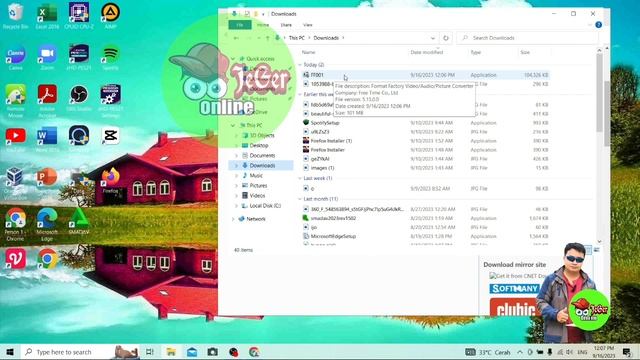The width and height of the screenshot is (640, 360).
Task: Click the Properties quick access toolbar icon
Action: (x=247, y=14)
